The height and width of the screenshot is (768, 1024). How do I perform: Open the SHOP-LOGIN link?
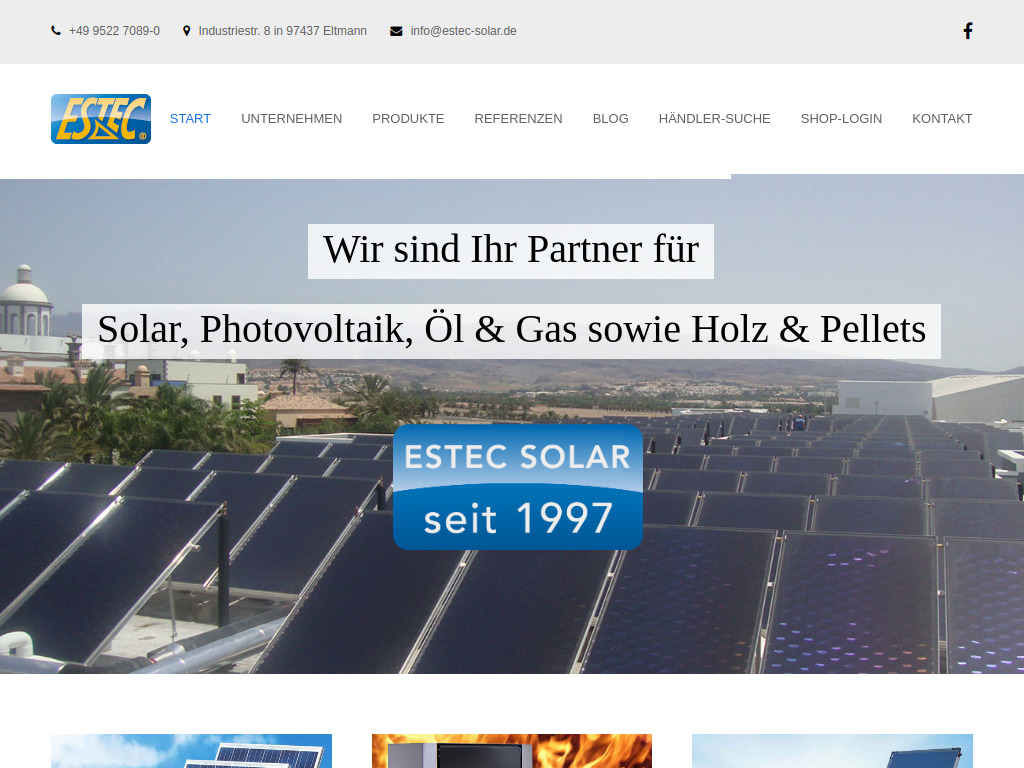tap(841, 118)
